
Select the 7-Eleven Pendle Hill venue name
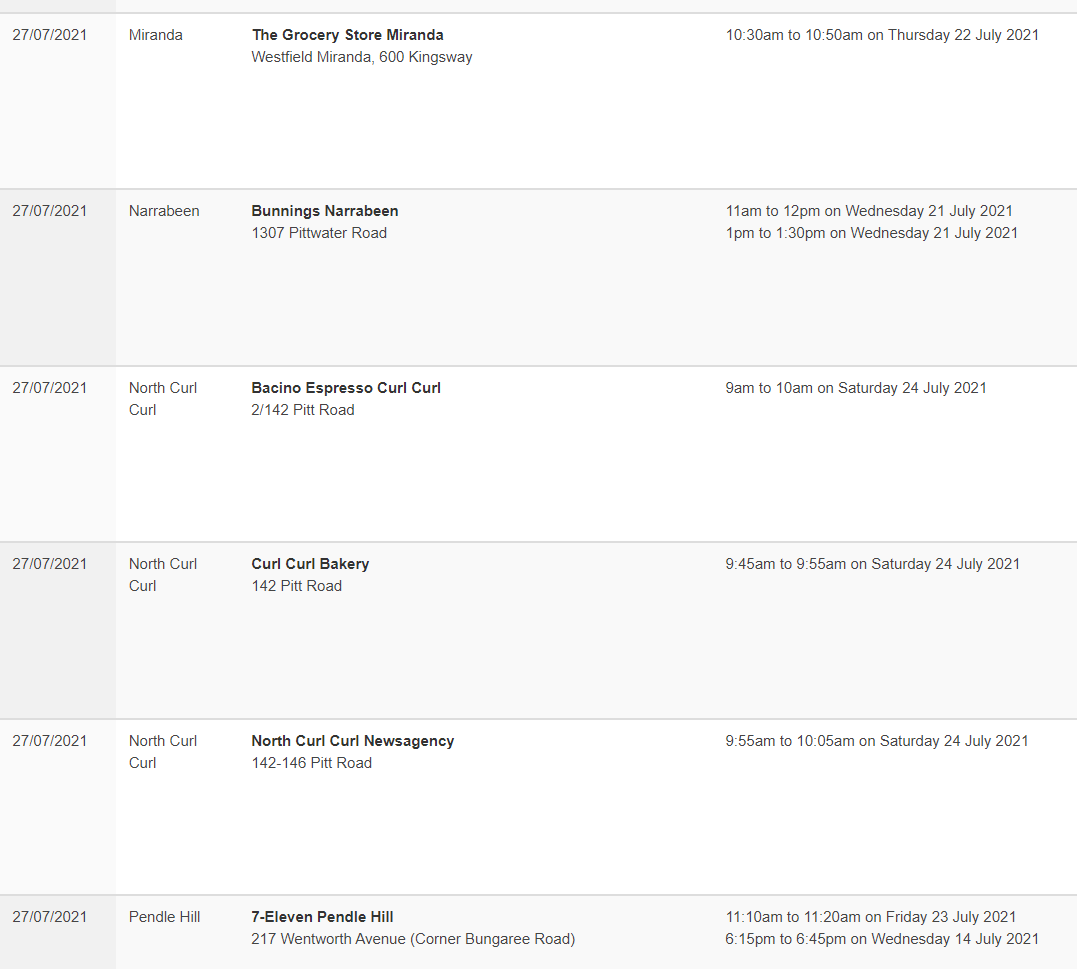322,917
